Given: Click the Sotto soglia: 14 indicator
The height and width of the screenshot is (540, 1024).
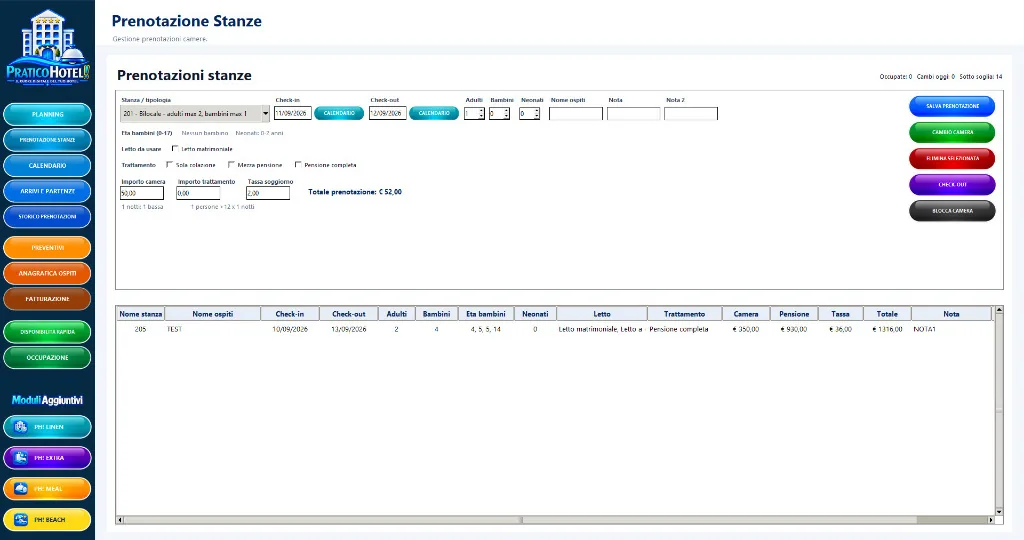Looking at the screenshot, I should [x=980, y=77].
